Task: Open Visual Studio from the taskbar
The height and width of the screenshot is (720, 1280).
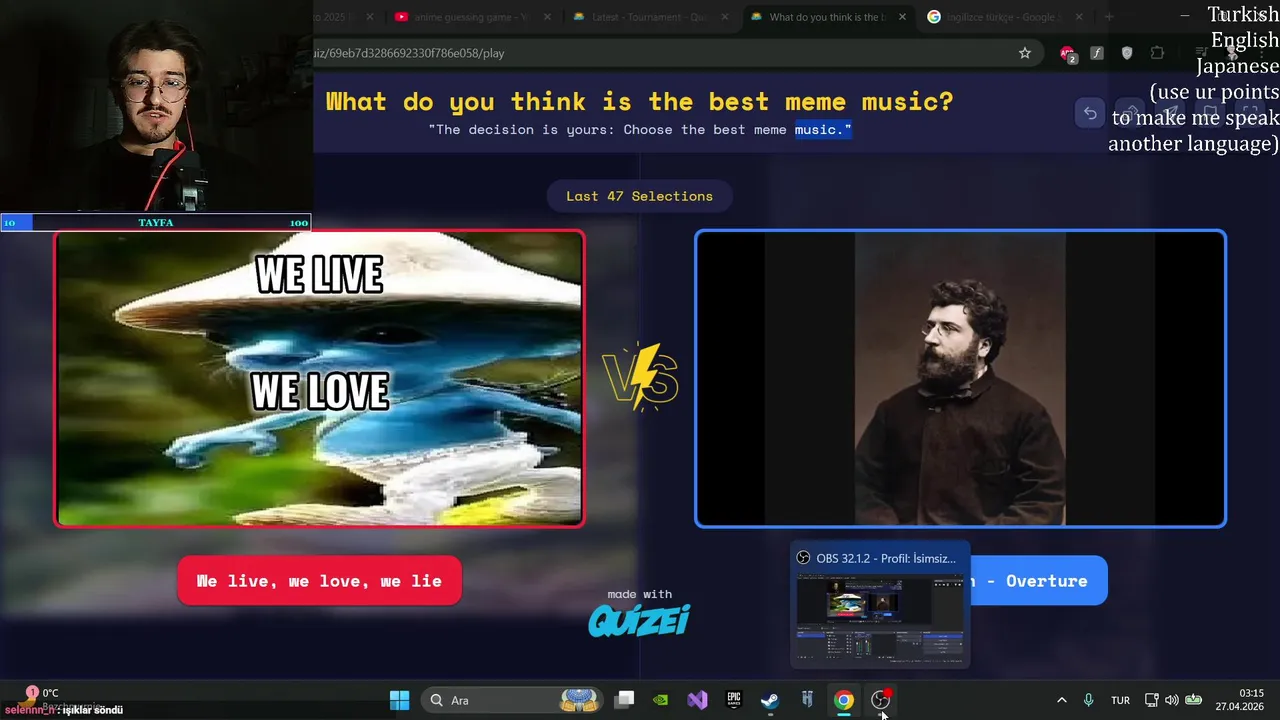Action: coord(698,700)
